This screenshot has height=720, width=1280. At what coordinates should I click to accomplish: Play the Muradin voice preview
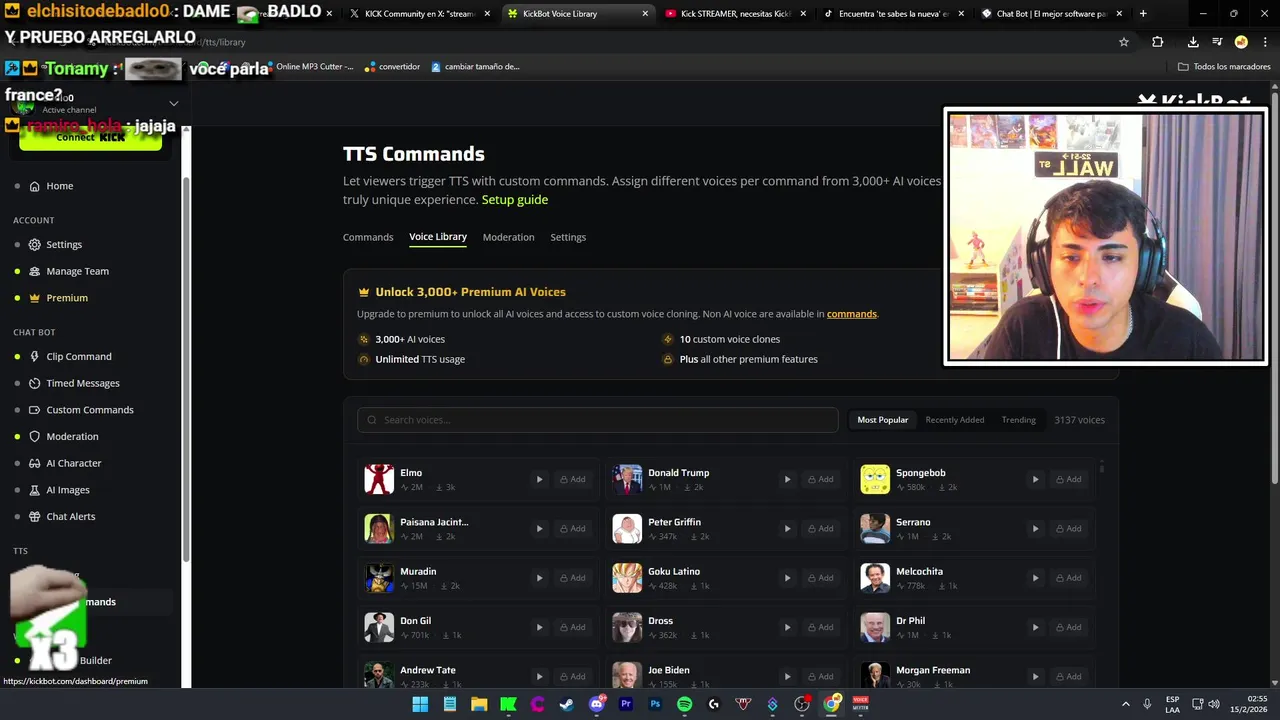point(539,578)
